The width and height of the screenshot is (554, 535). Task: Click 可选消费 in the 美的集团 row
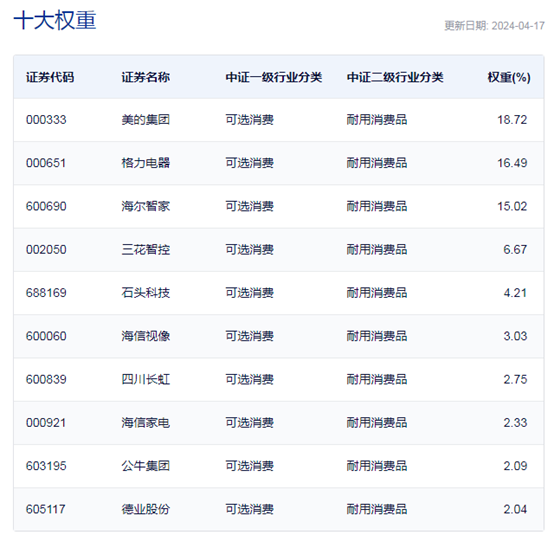tap(249, 120)
